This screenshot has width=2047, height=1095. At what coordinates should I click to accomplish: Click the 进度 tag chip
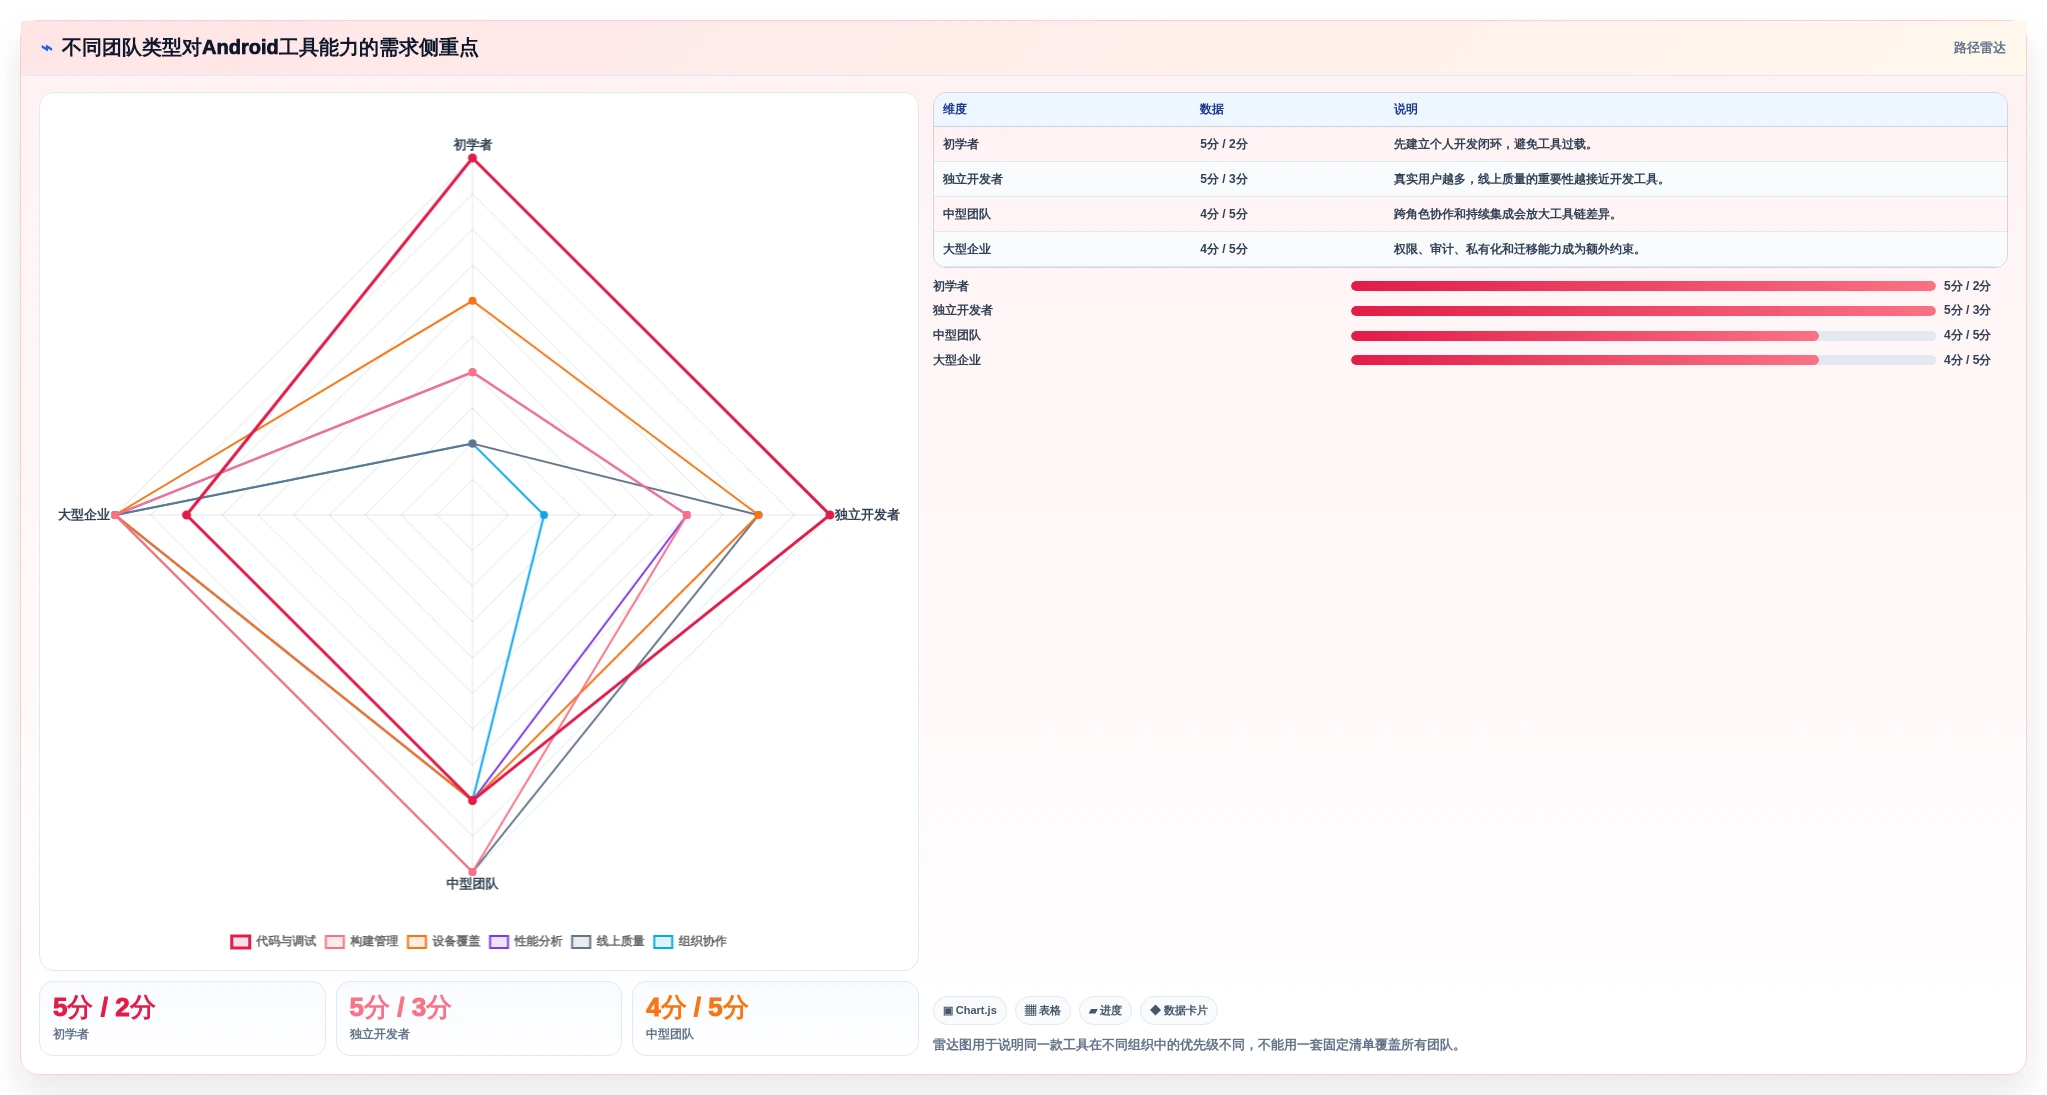coord(1105,1011)
